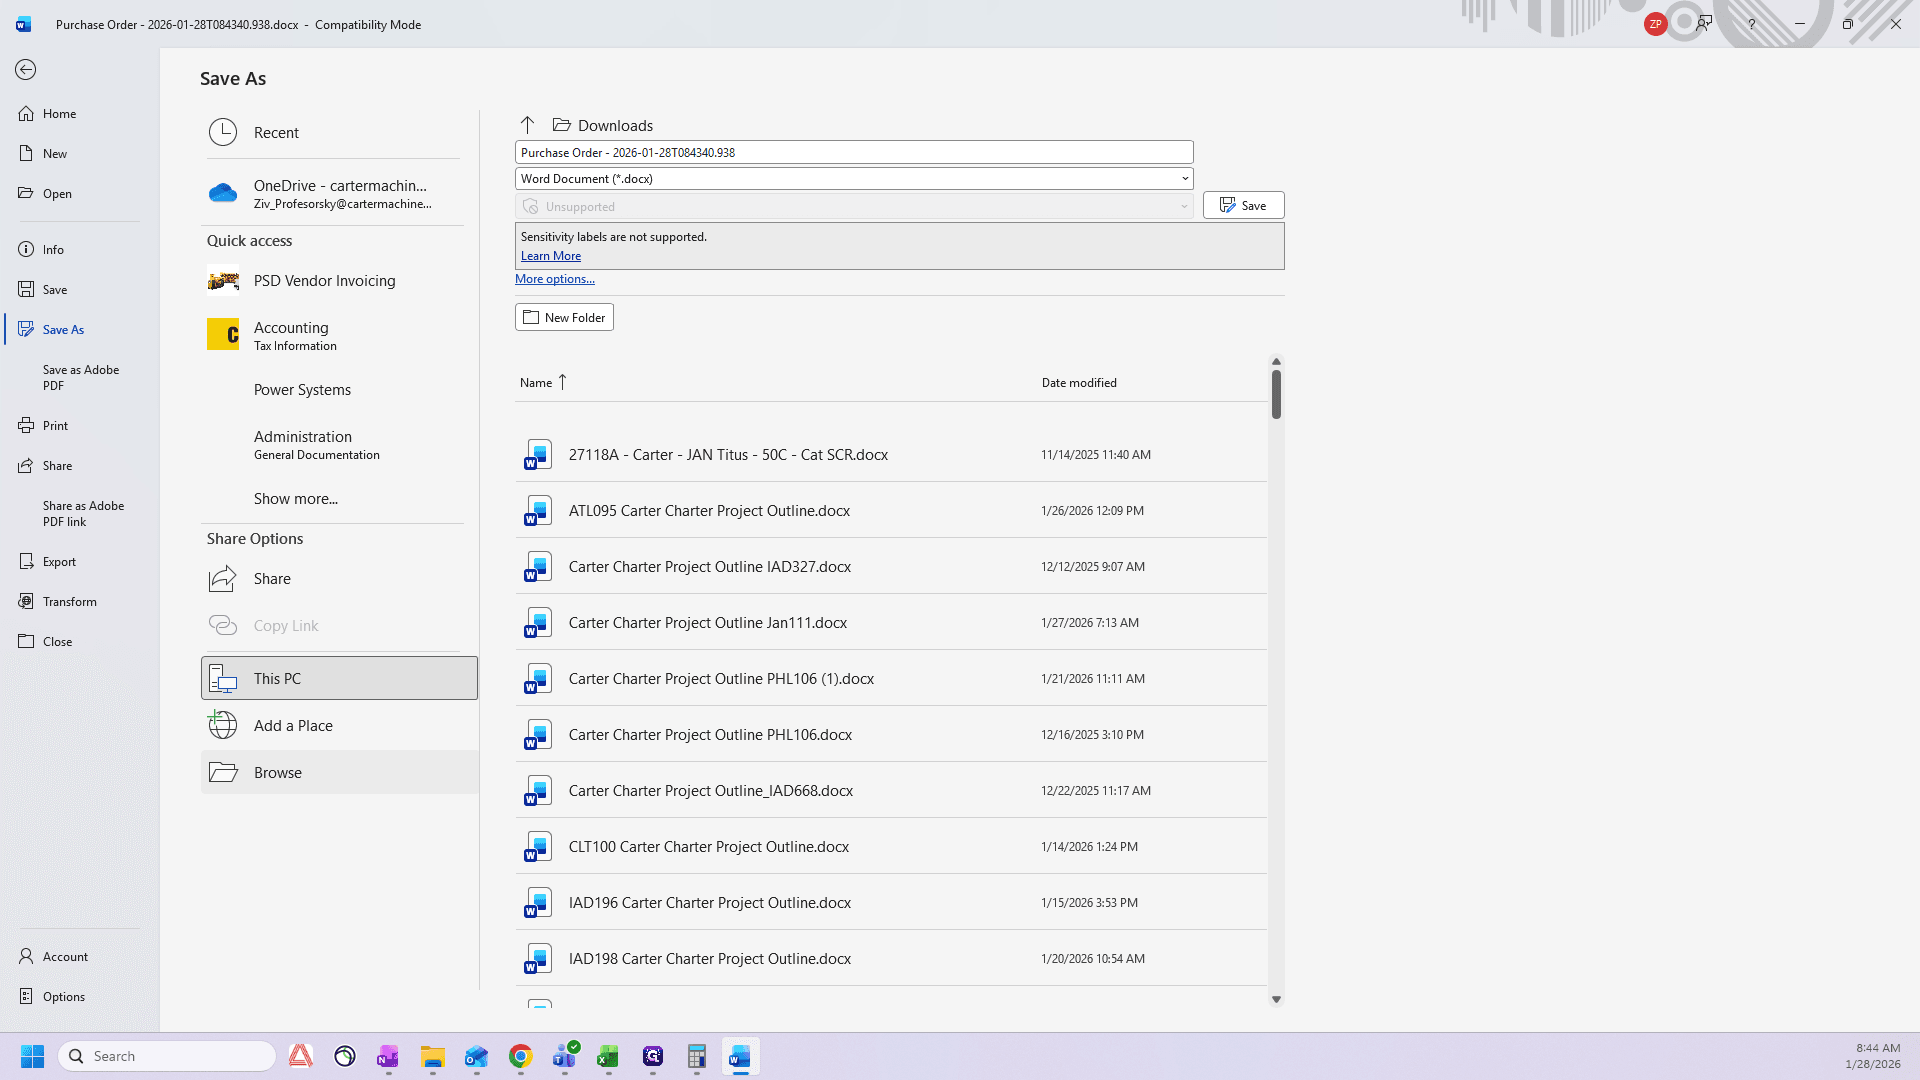Screen dimensions: 1920x1080
Task: Select ATL095 Carter Charter Project Outline.docx
Action: tap(890, 510)
